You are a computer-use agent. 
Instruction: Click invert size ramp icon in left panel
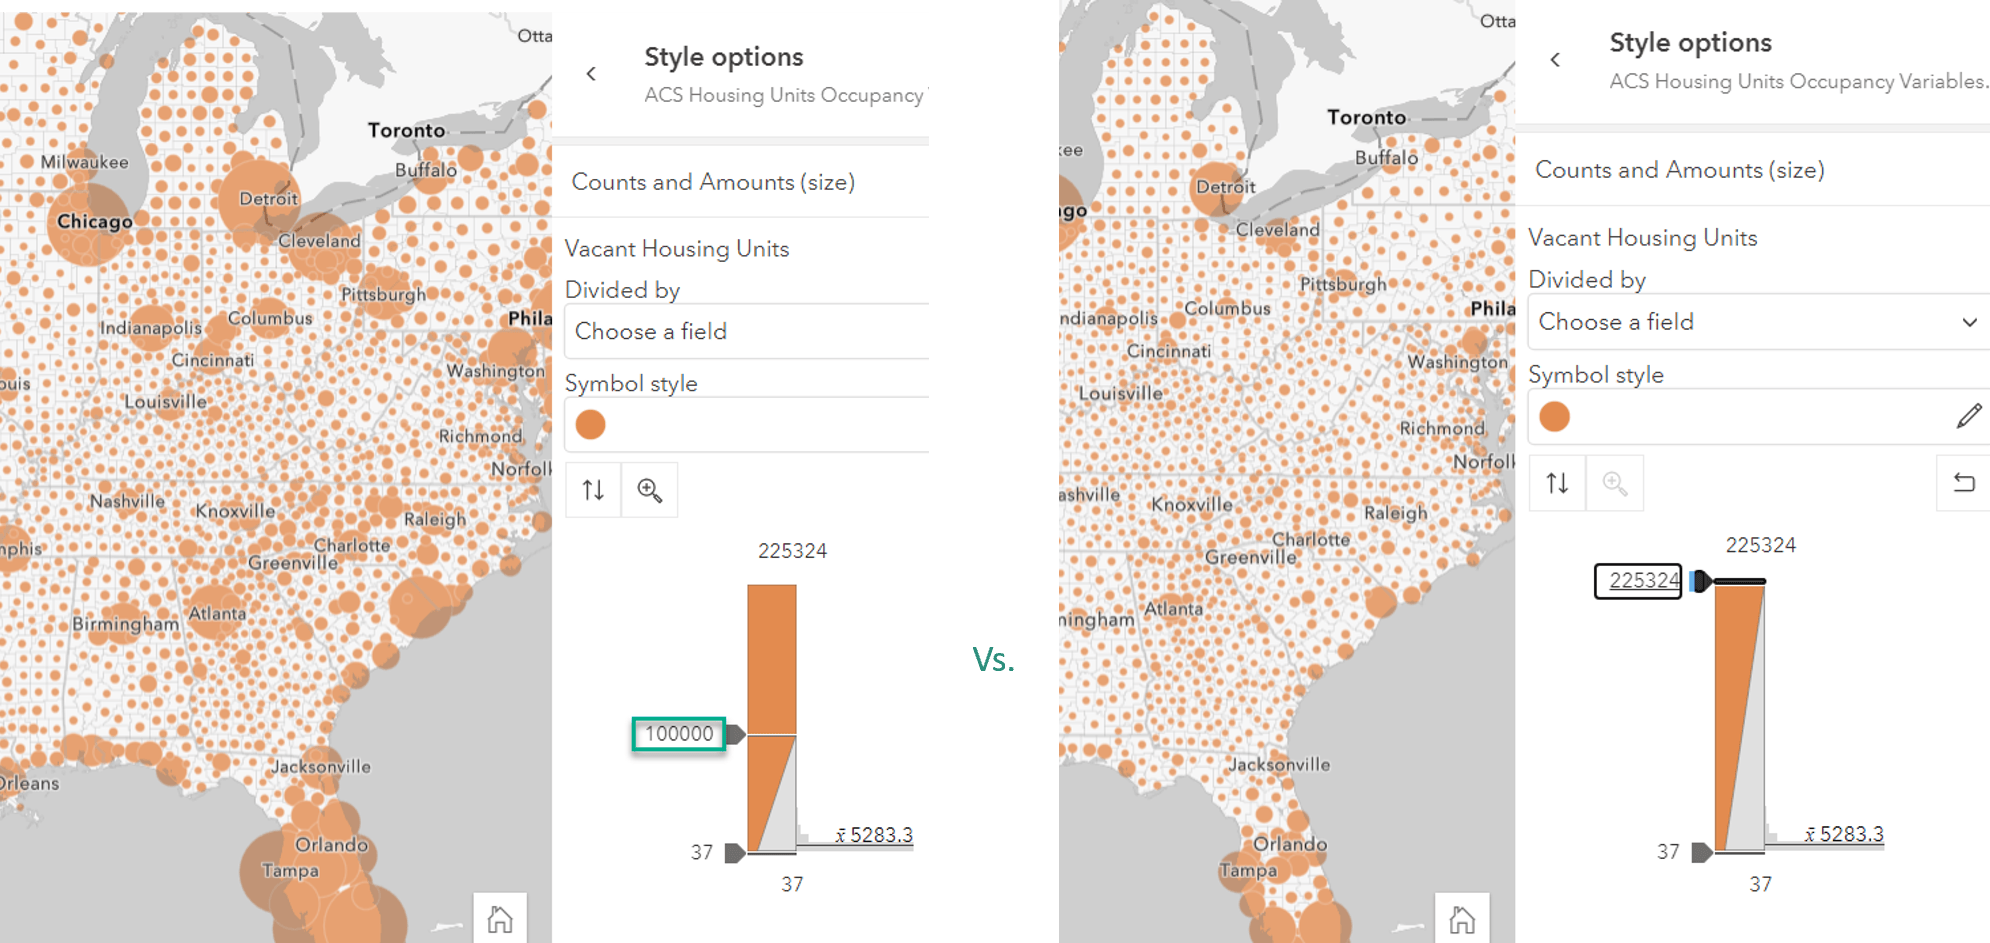(593, 490)
